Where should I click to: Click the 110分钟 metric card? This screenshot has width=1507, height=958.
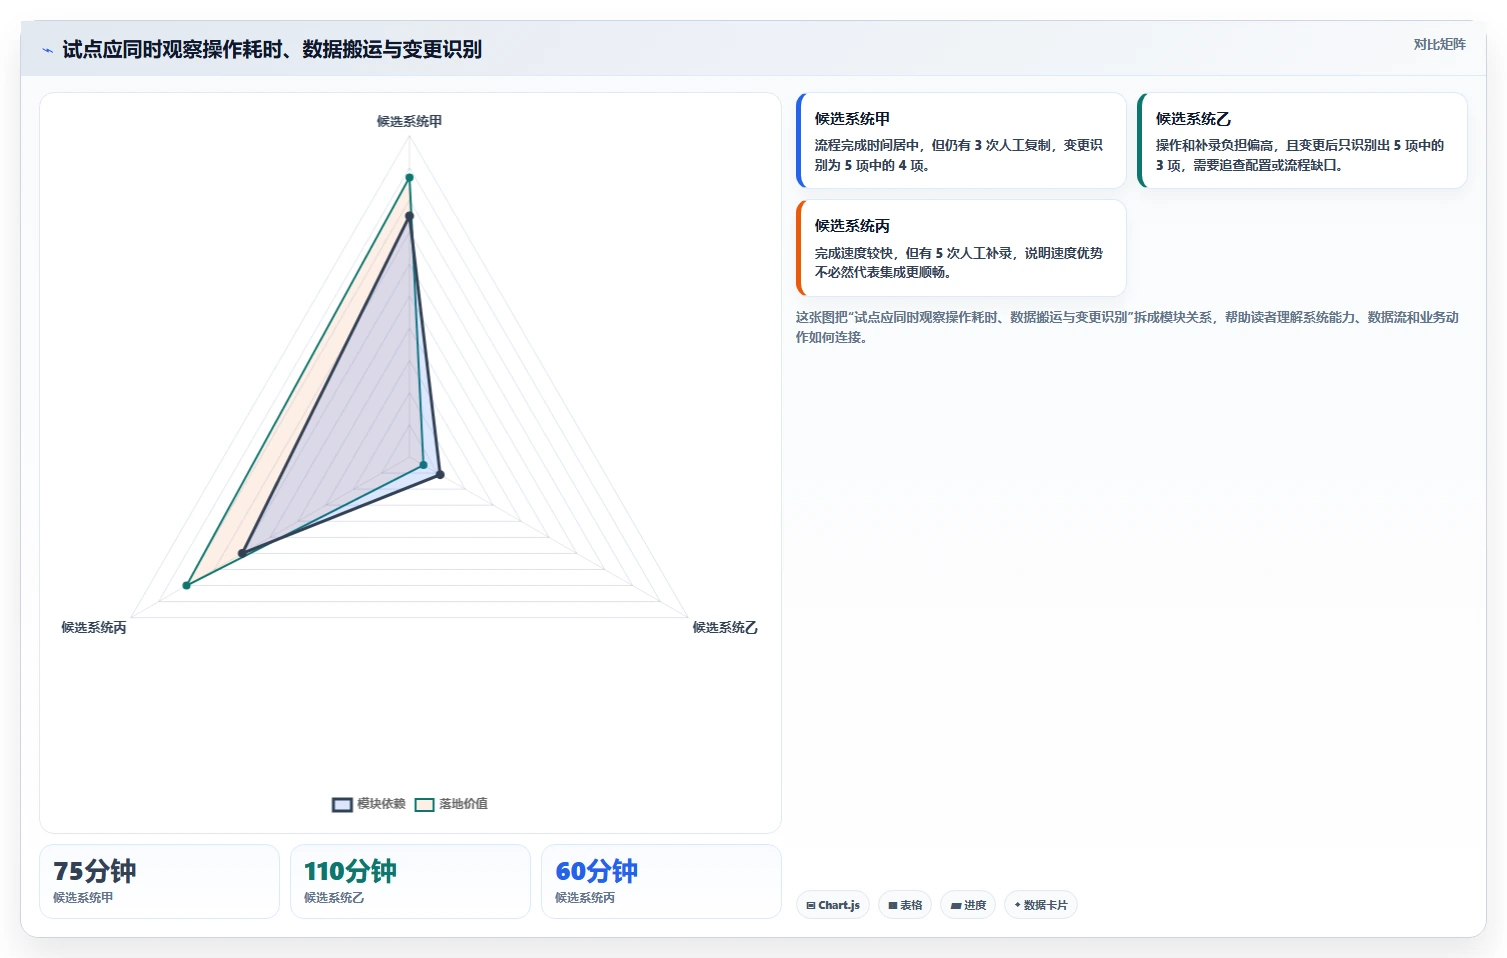click(x=410, y=881)
